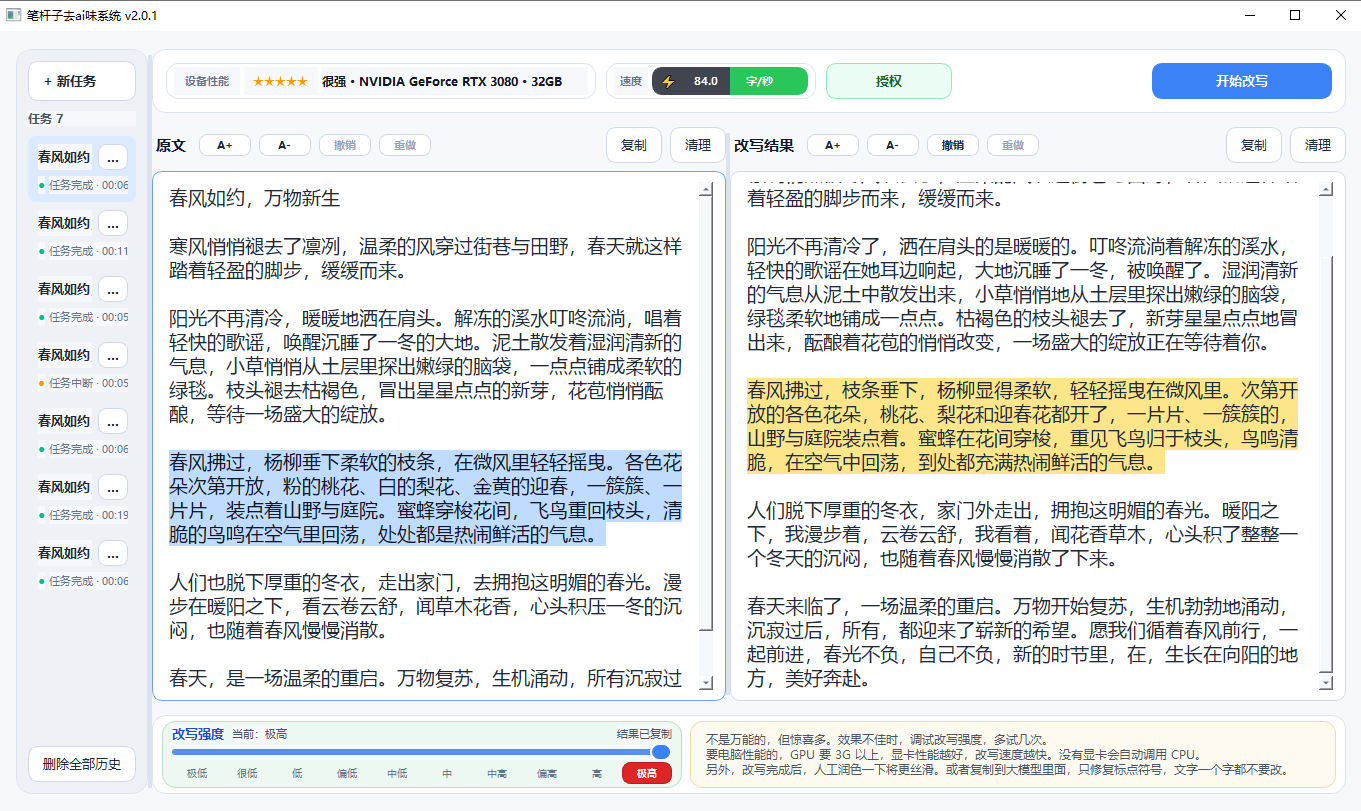1361x811 pixels.
Task: Start rewriting with 开始改写
Action: [x=1242, y=81]
